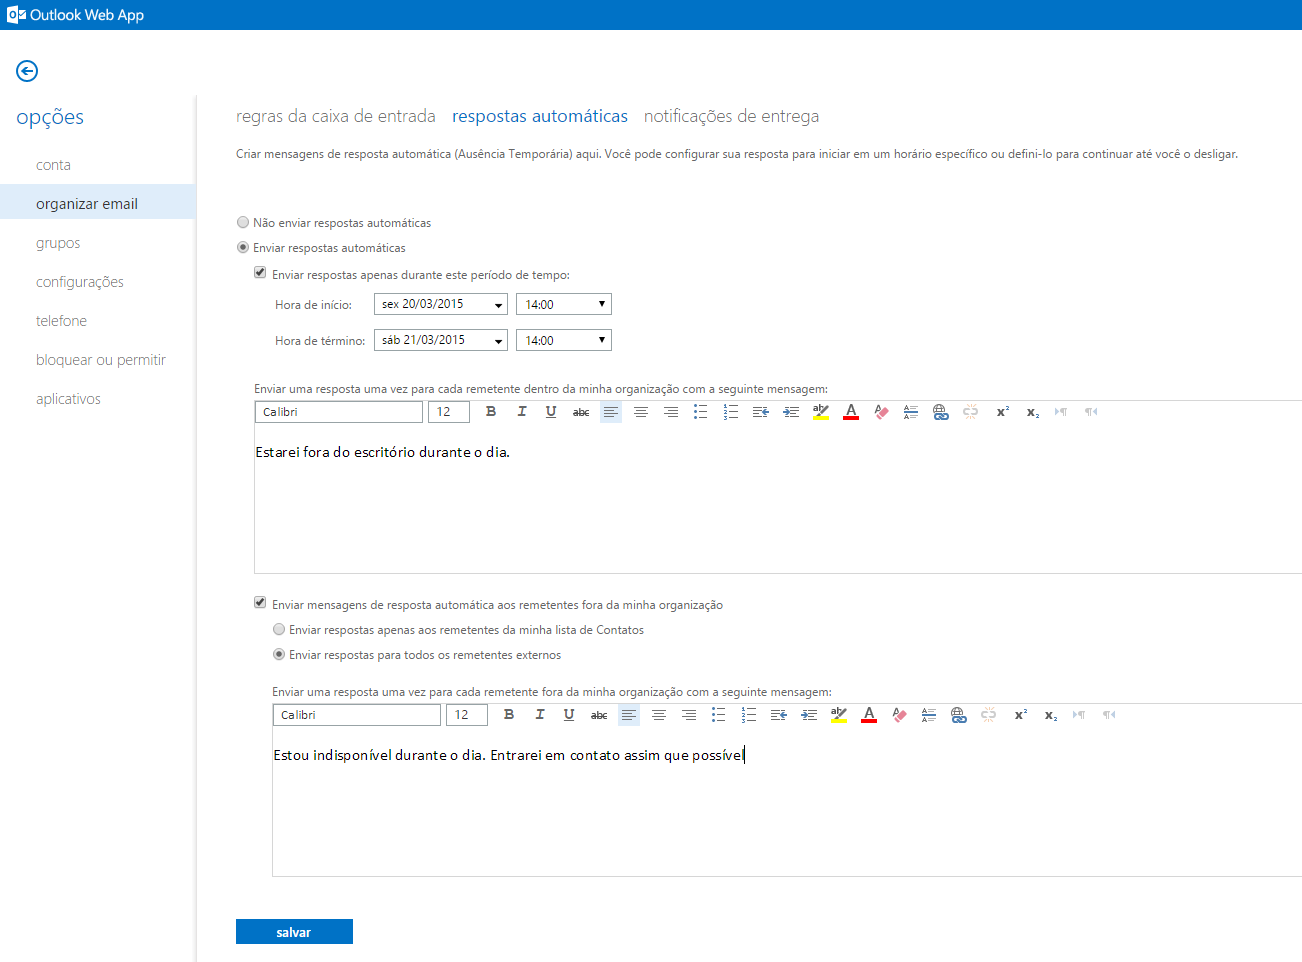Click Bold in the external message toolbar
Image resolution: width=1302 pixels, height=962 pixels.
(509, 715)
